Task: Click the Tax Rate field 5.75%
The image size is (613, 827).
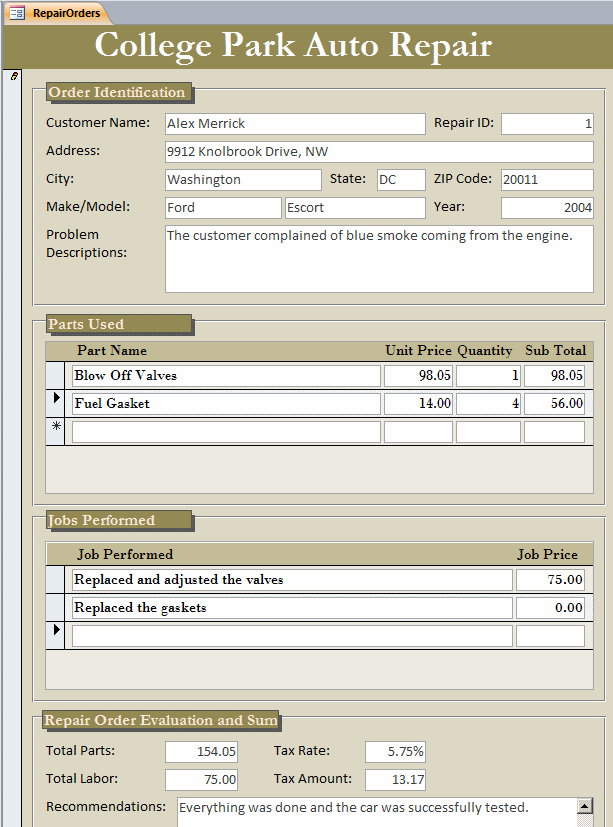Action: point(395,752)
